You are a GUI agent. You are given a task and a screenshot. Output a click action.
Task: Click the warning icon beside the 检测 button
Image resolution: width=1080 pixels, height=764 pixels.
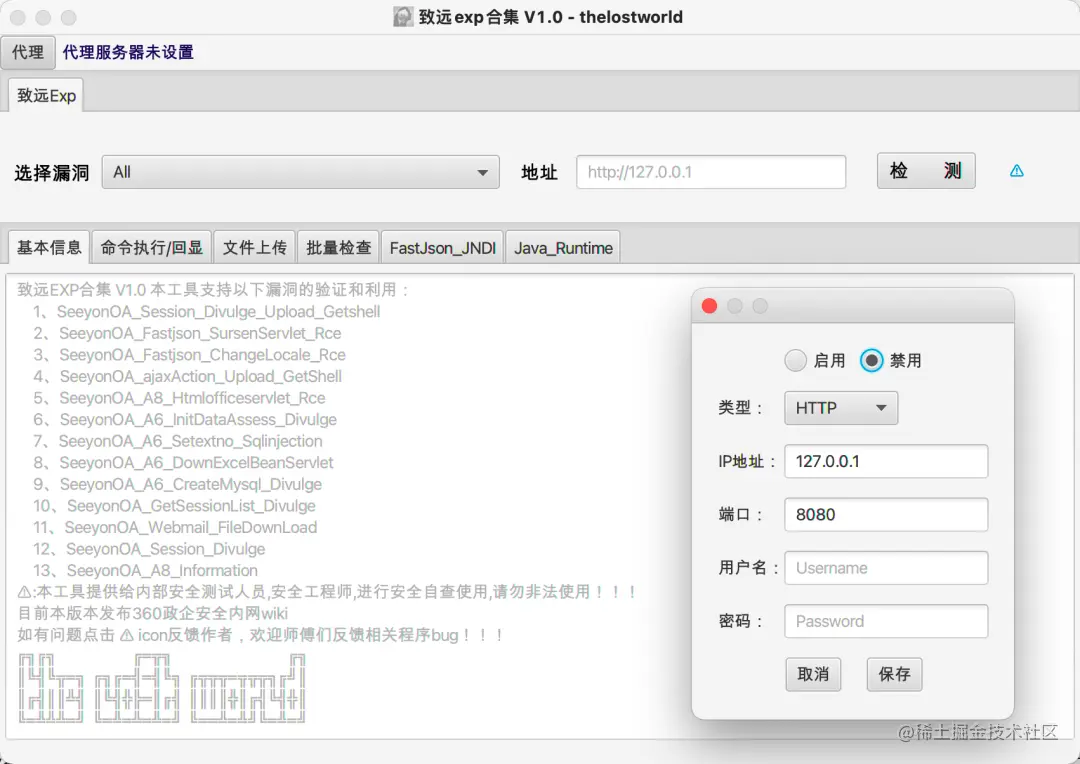click(1017, 170)
